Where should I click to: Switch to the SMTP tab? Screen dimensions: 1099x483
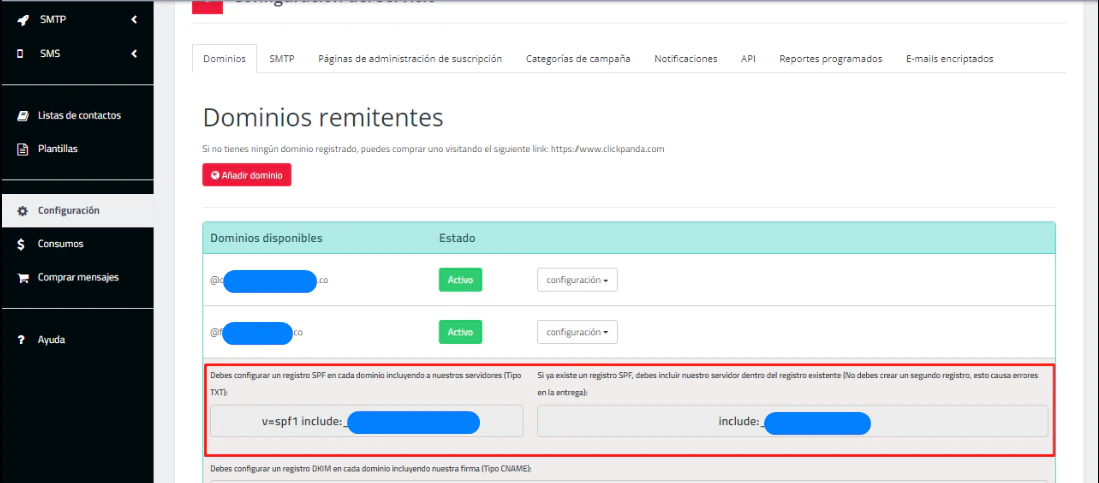tap(282, 59)
